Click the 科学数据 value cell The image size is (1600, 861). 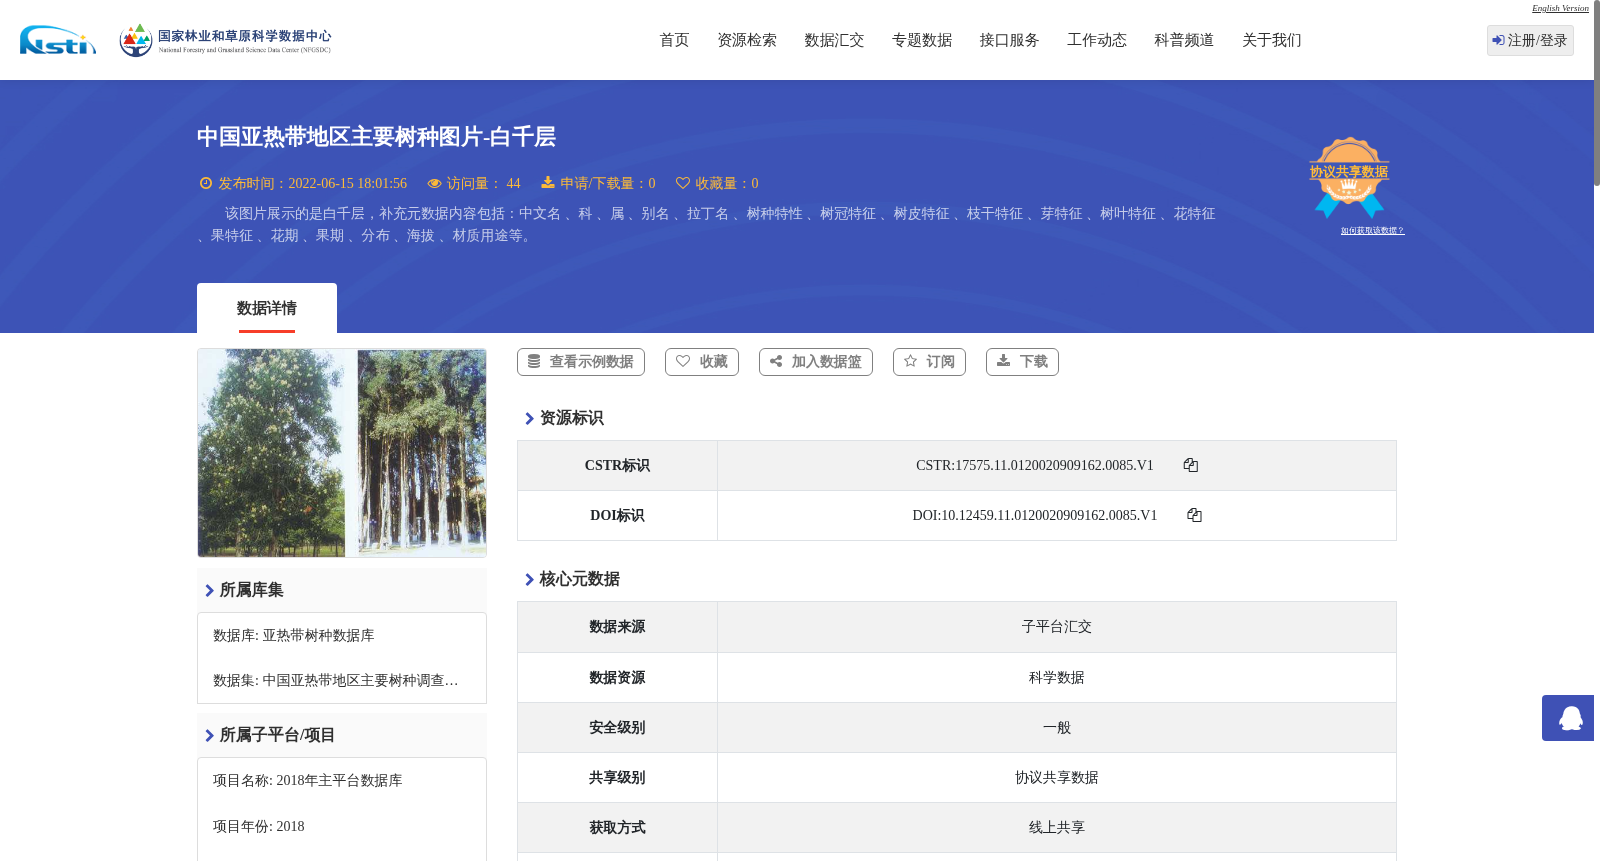(x=1057, y=677)
